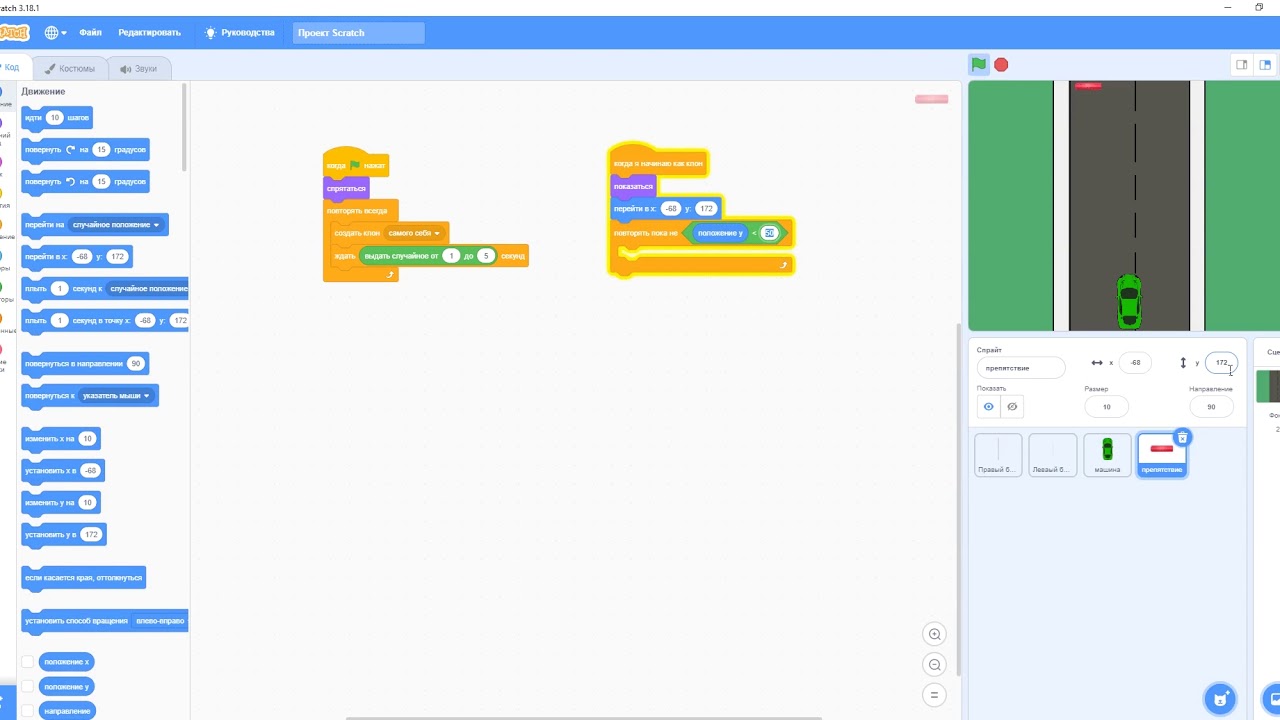Edit the 5 field in random block
This screenshot has width=1280, height=720.
pyautogui.click(x=486, y=256)
